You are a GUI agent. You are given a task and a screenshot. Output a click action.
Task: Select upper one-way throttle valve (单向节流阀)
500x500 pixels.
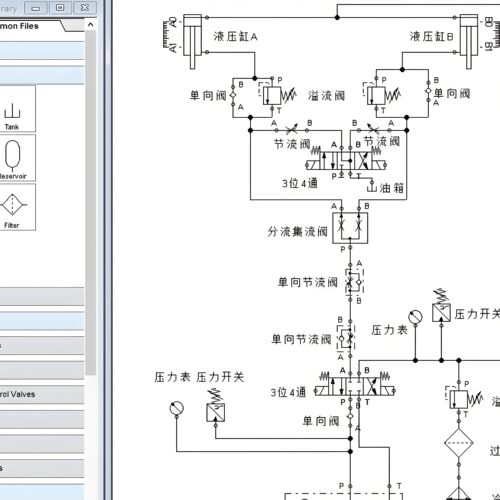354,282
